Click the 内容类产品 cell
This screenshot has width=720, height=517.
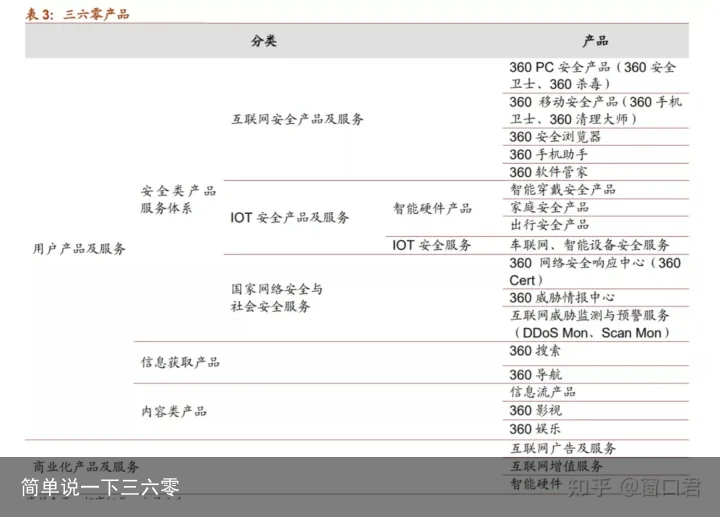click(x=174, y=411)
